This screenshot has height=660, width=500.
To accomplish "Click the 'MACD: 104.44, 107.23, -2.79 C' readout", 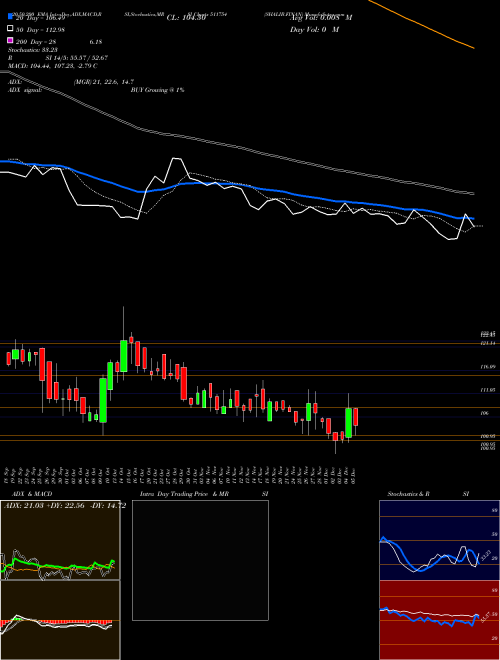I will 53,66.
